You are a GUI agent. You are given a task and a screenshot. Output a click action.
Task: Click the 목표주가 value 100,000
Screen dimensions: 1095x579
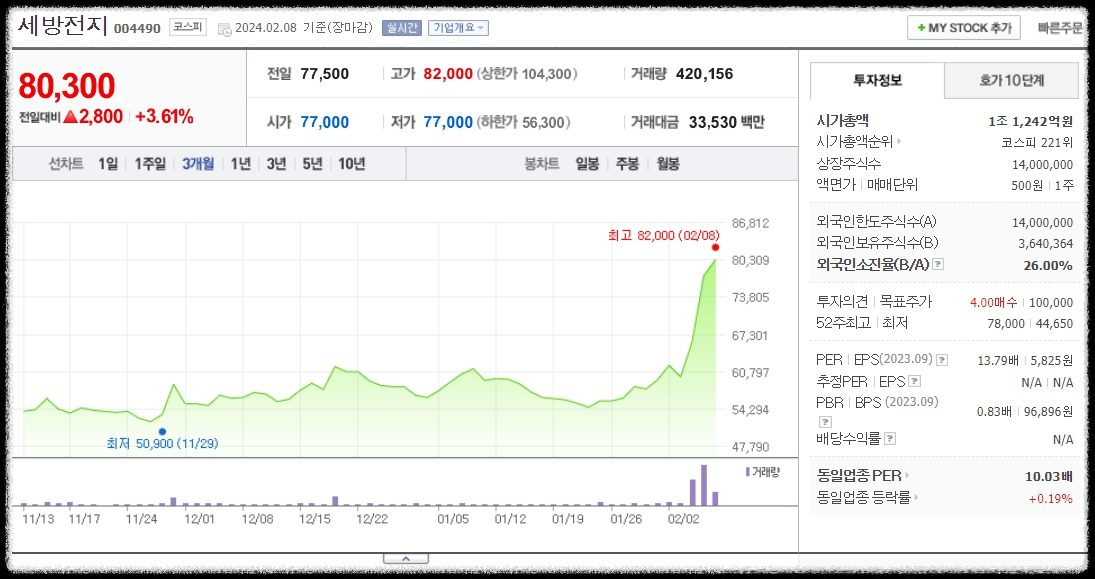[1051, 302]
